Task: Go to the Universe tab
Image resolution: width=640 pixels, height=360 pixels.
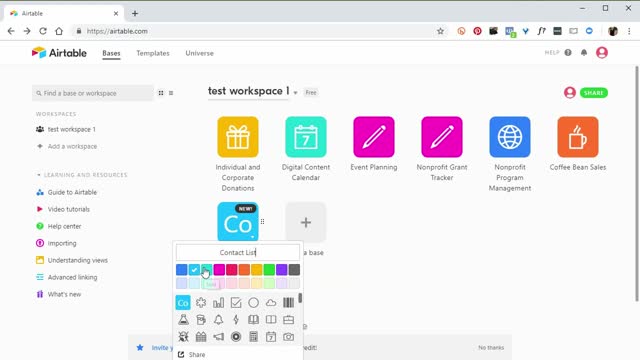Action: pyautogui.click(x=199, y=53)
